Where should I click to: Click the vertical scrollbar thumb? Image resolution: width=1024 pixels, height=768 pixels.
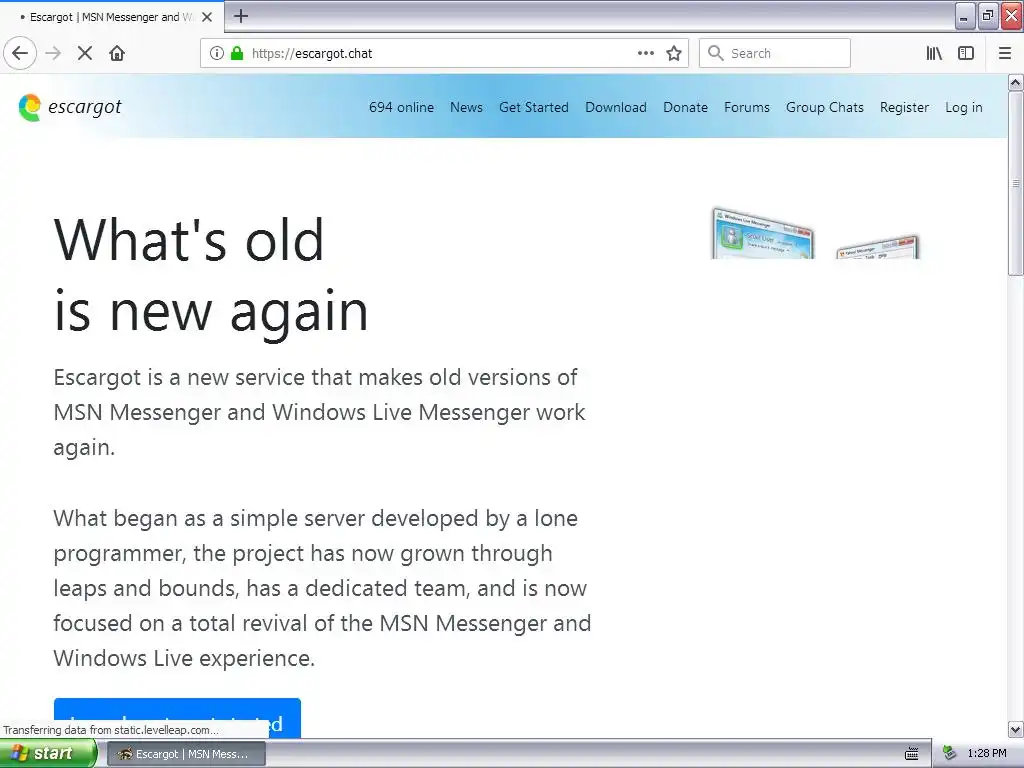pyautogui.click(x=1015, y=184)
